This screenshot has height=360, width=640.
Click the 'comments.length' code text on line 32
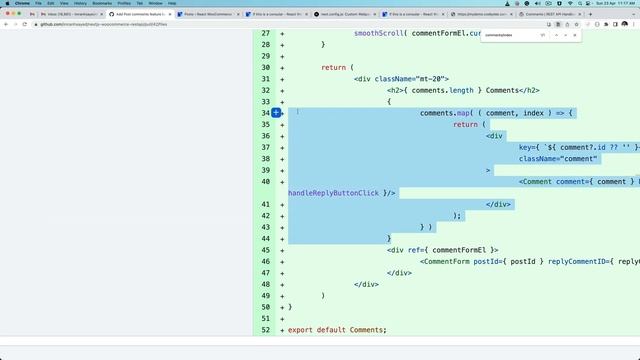pos(442,90)
